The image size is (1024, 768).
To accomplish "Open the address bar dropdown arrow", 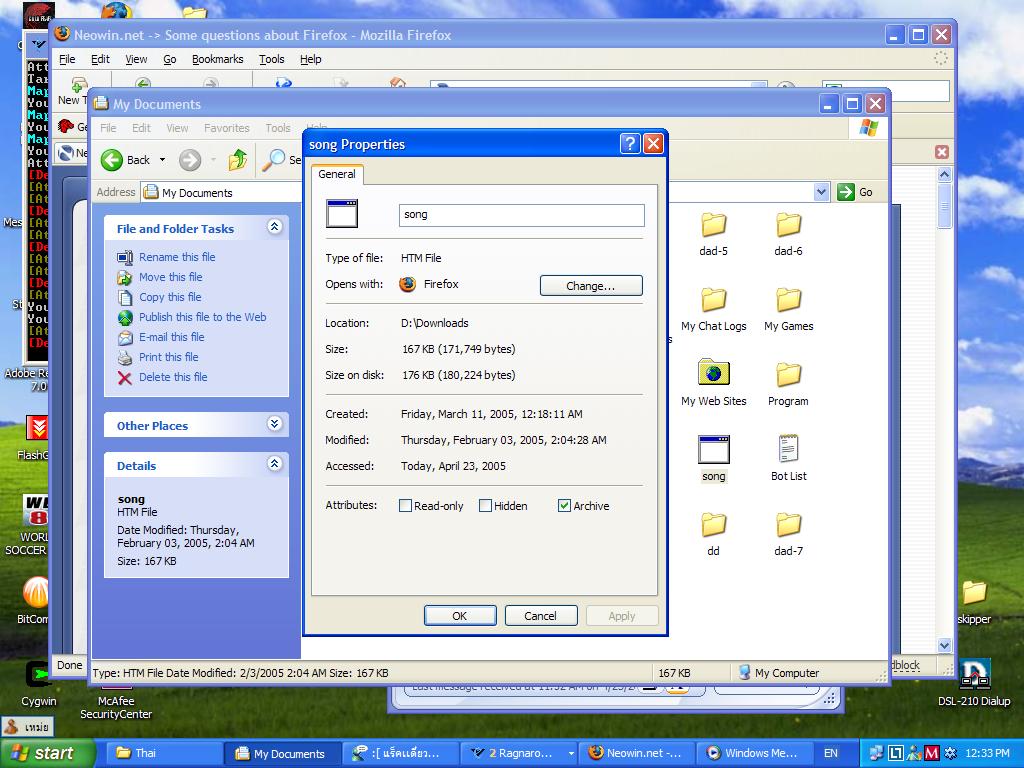I will coord(820,192).
